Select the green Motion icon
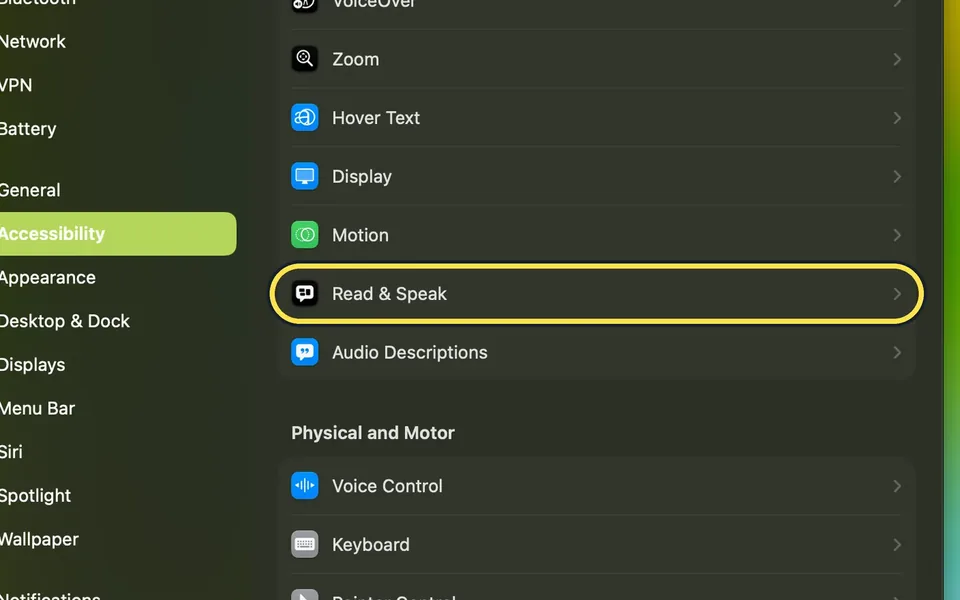 [304, 235]
